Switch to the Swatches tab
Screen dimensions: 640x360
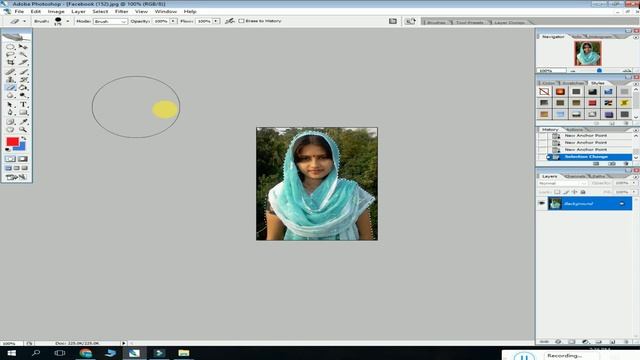tap(573, 83)
